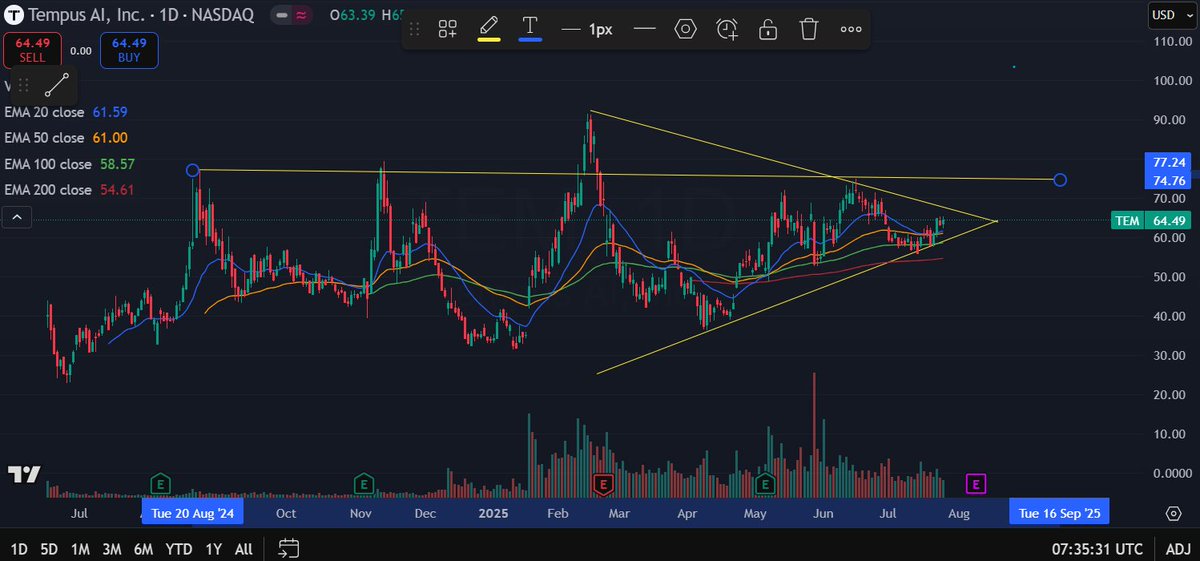Open the line style selector
Screen dimensions: 1200x561
tap(644, 29)
